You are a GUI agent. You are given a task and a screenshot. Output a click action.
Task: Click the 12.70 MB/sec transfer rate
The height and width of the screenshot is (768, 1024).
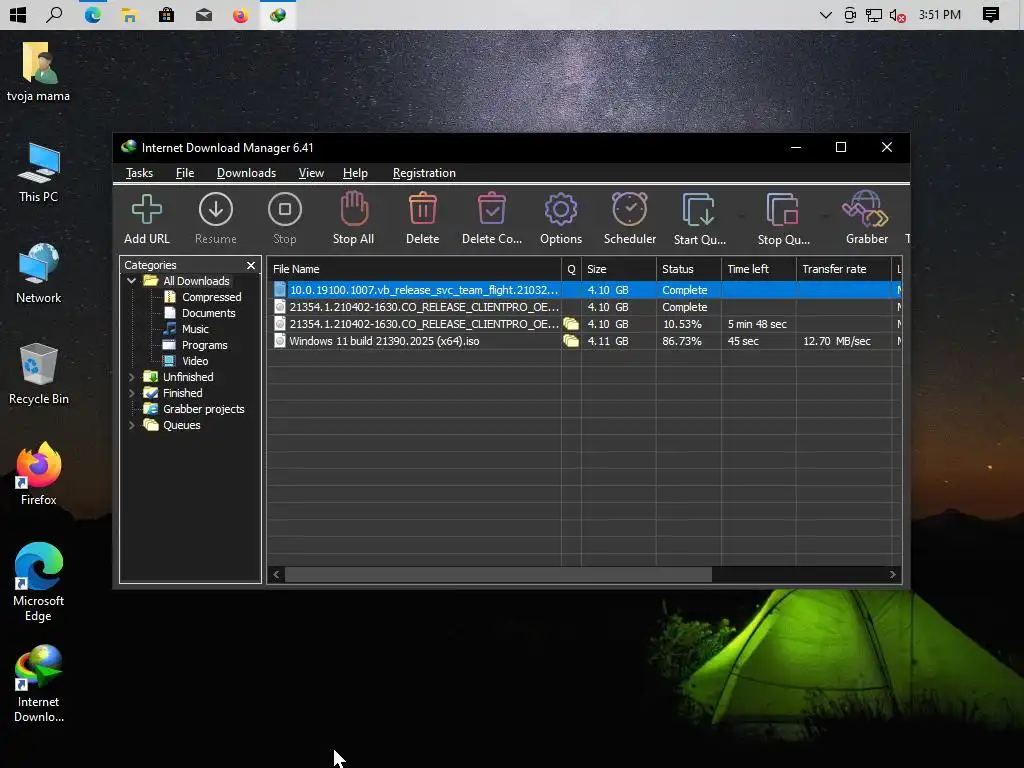pos(837,341)
